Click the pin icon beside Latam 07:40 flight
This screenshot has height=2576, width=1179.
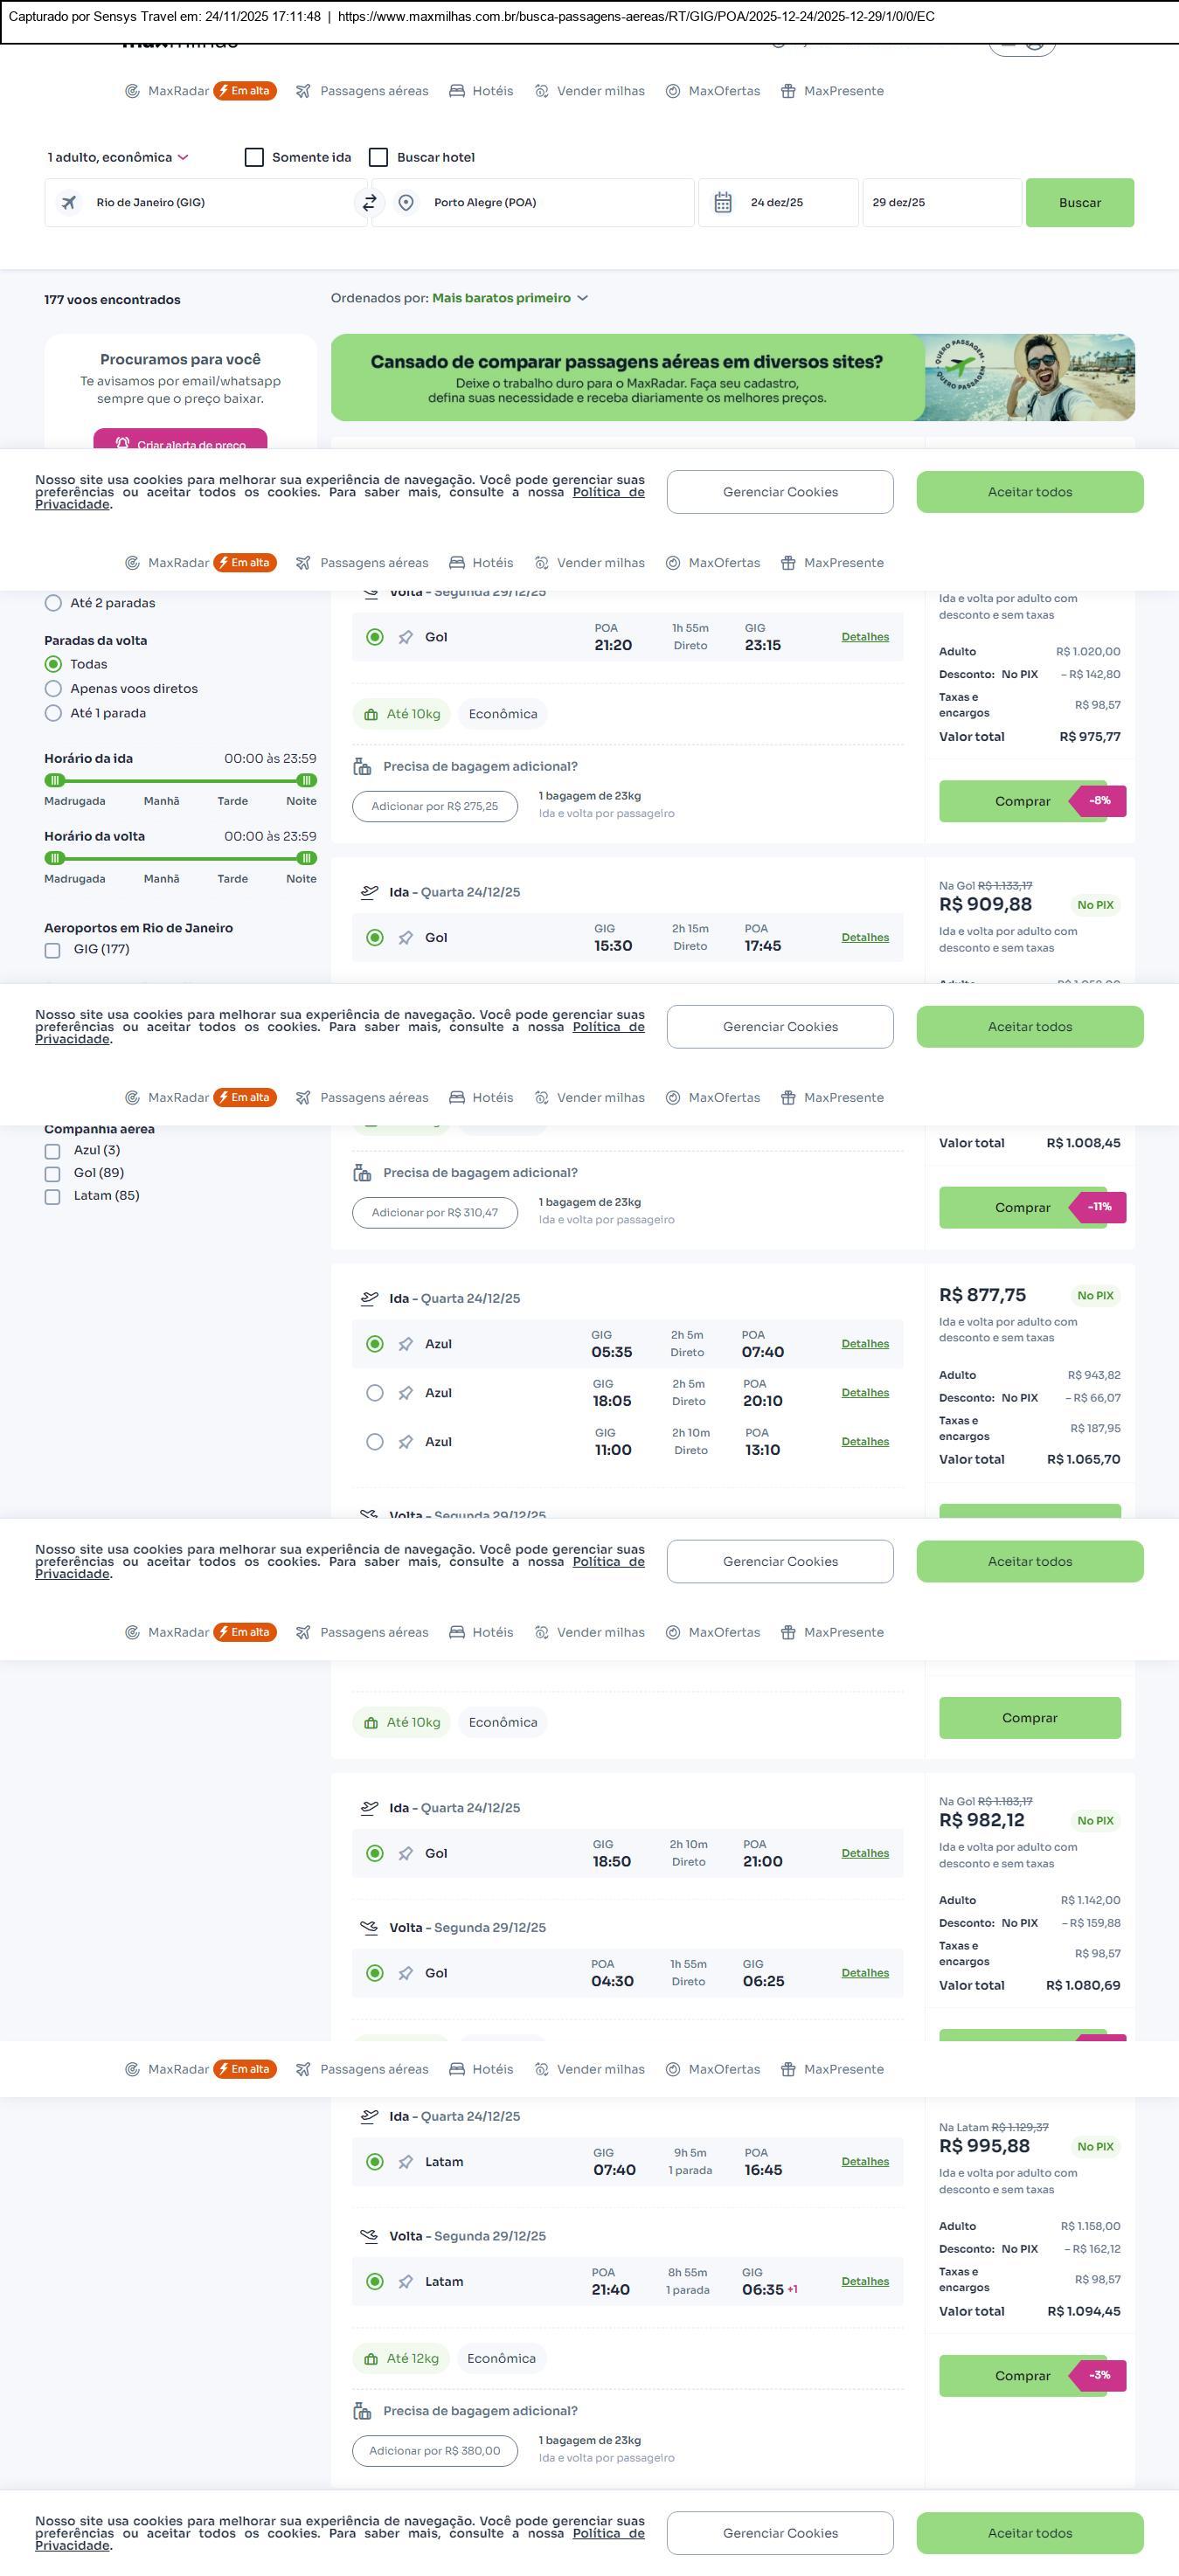[406, 2162]
